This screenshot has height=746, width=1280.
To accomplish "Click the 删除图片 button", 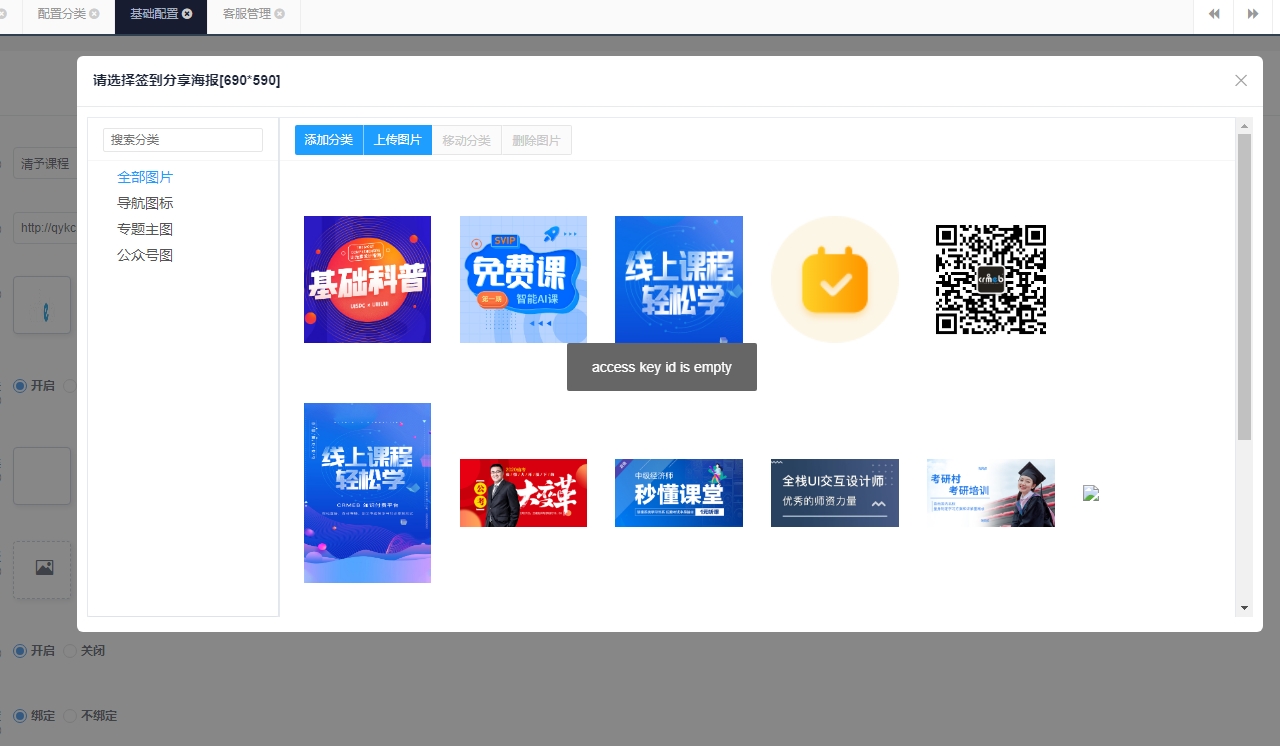I will pyautogui.click(x=537, y=140).
